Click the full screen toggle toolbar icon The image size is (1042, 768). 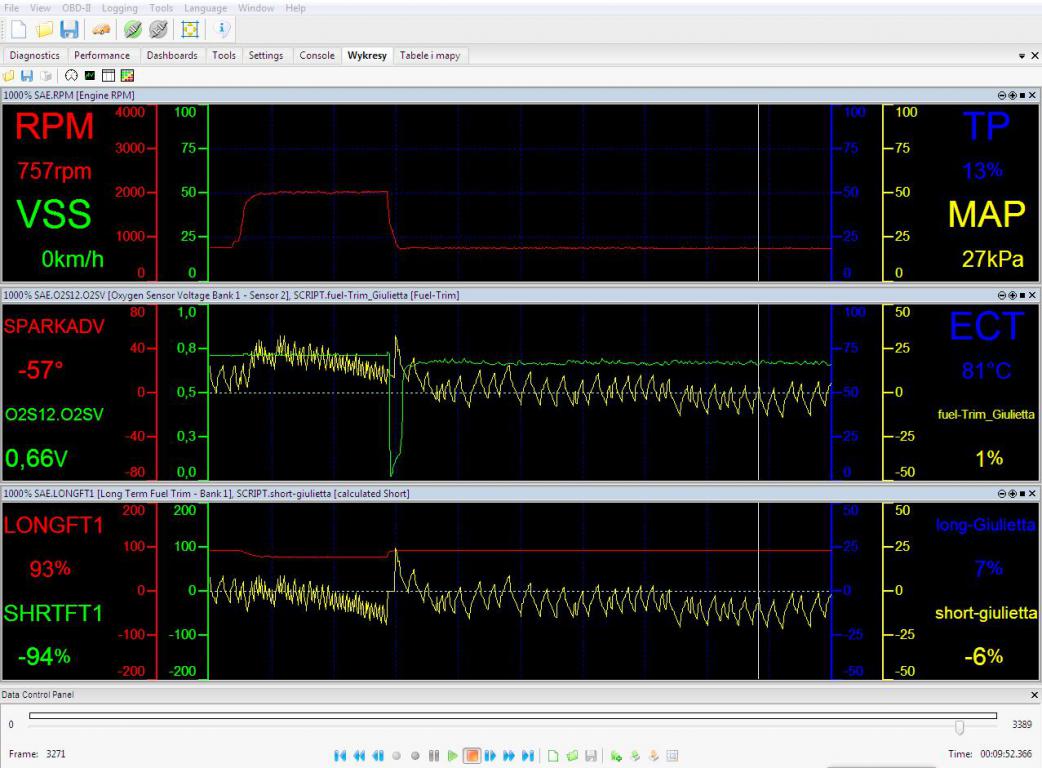(x=191, y=31)
